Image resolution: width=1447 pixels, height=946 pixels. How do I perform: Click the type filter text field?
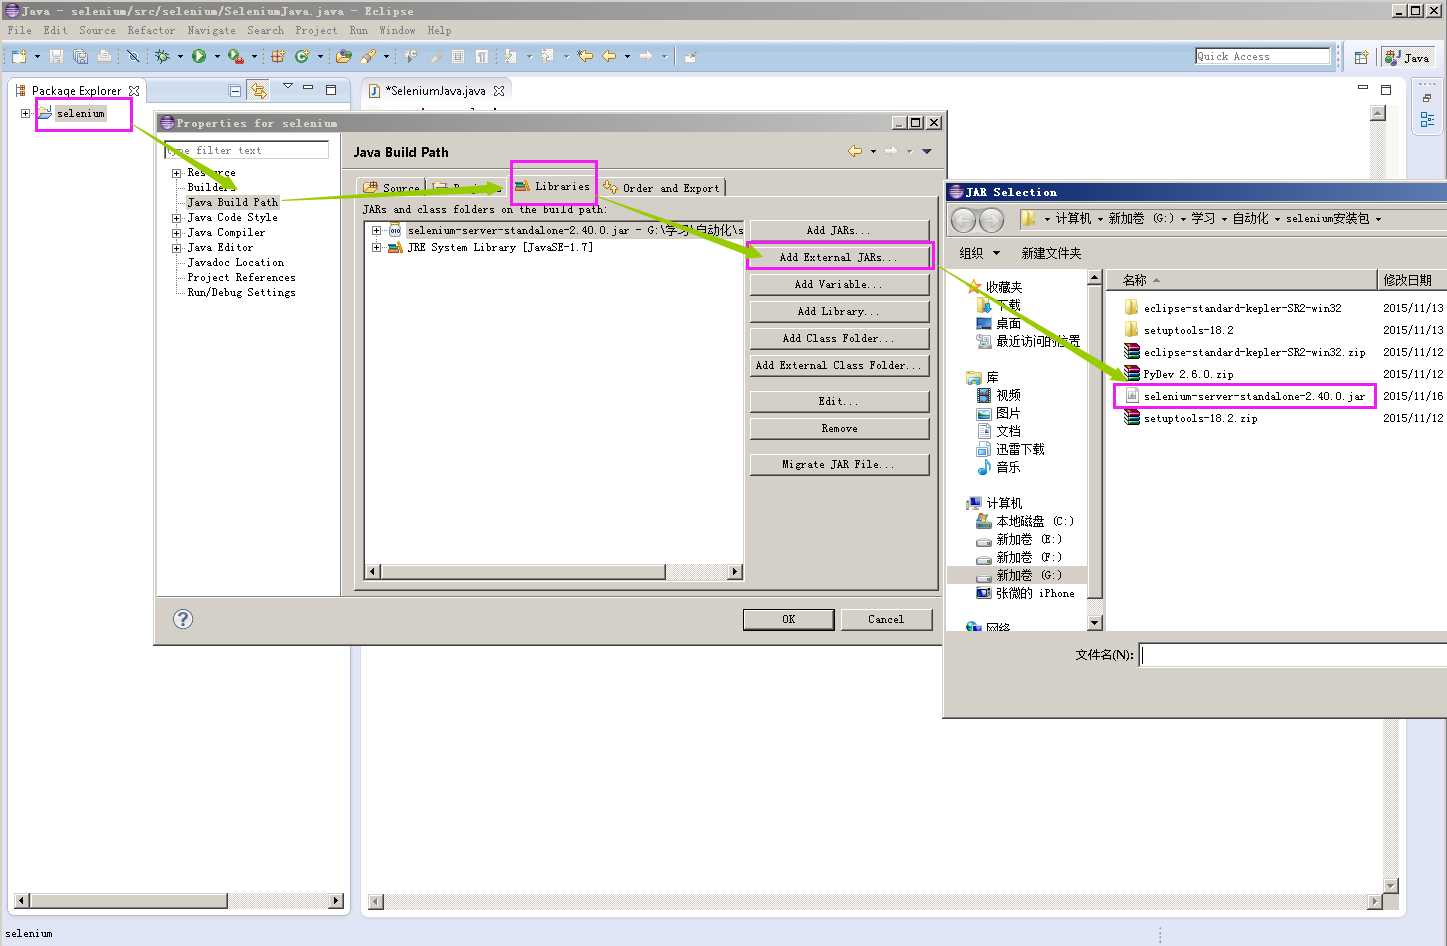click(247, 150)
